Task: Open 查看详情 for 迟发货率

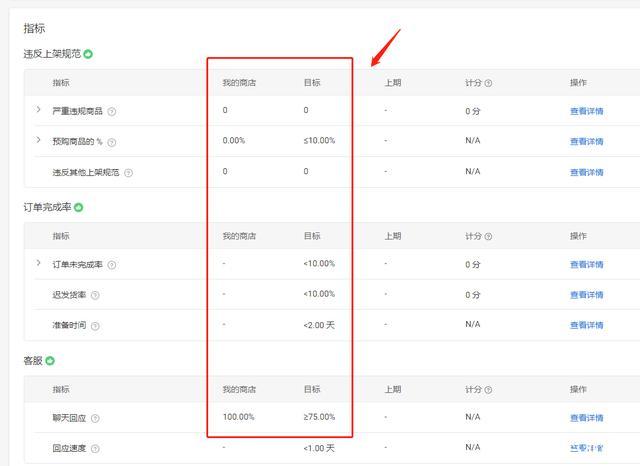Action: (587, 295)
